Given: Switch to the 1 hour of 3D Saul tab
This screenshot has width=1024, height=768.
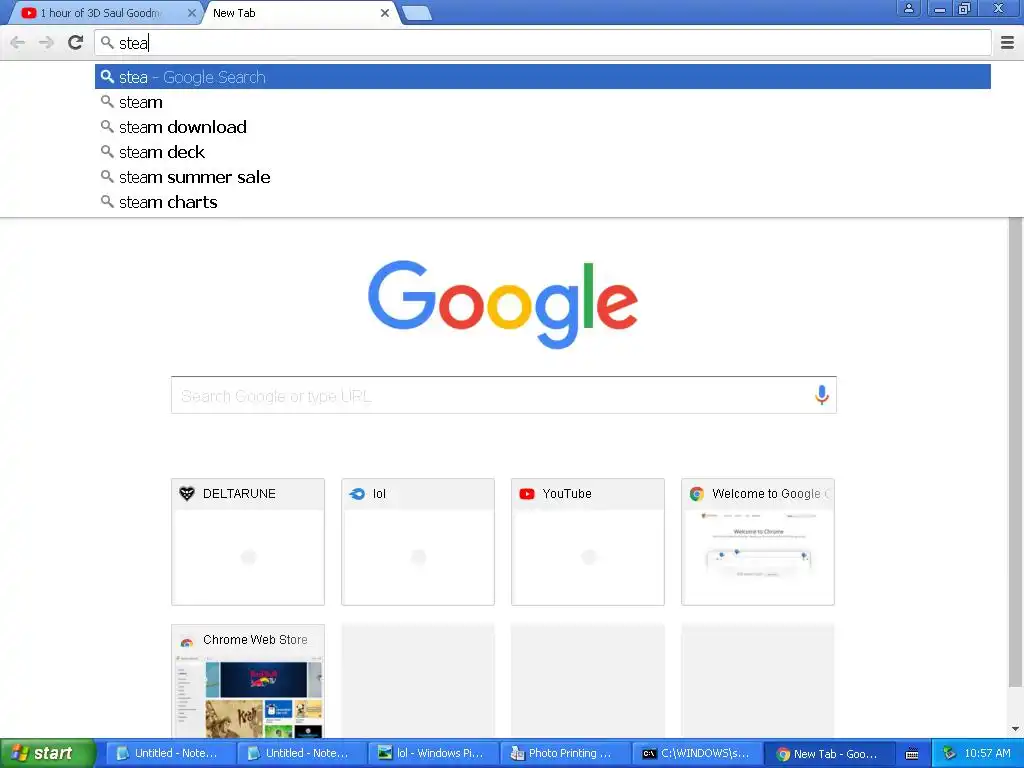Looking at the screenshot, I should coord(104,13).
